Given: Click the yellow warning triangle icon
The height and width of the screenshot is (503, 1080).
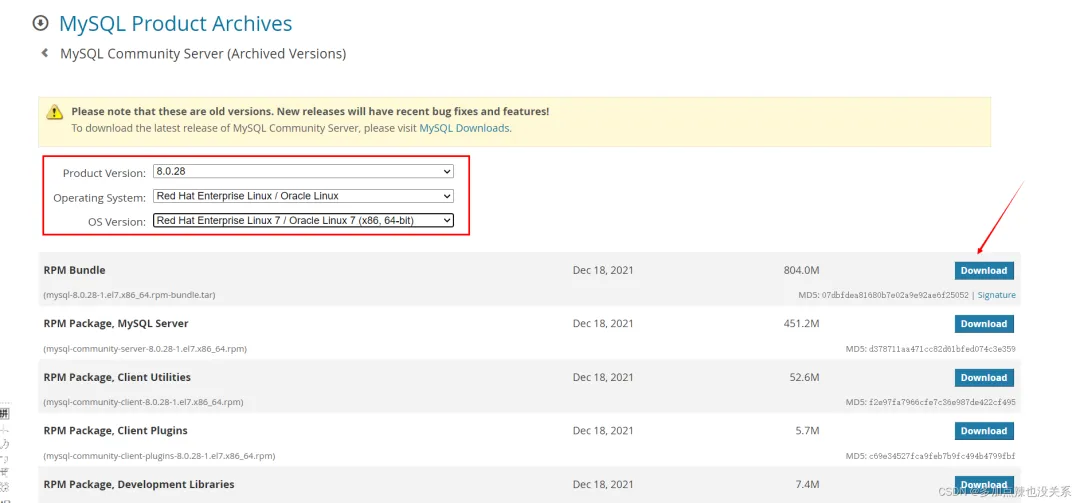Looking at the screenshot, I should click(x=54, y=112).
